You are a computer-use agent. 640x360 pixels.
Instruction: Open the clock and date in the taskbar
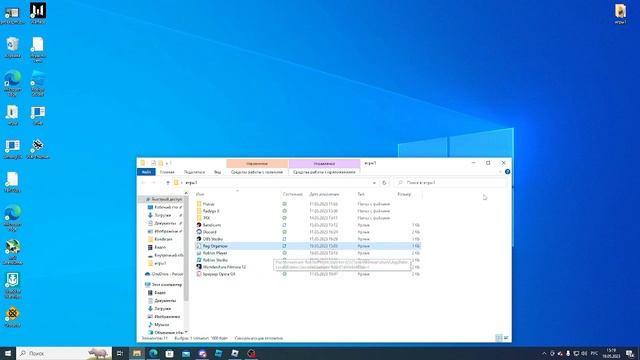[x=611, y=353]
